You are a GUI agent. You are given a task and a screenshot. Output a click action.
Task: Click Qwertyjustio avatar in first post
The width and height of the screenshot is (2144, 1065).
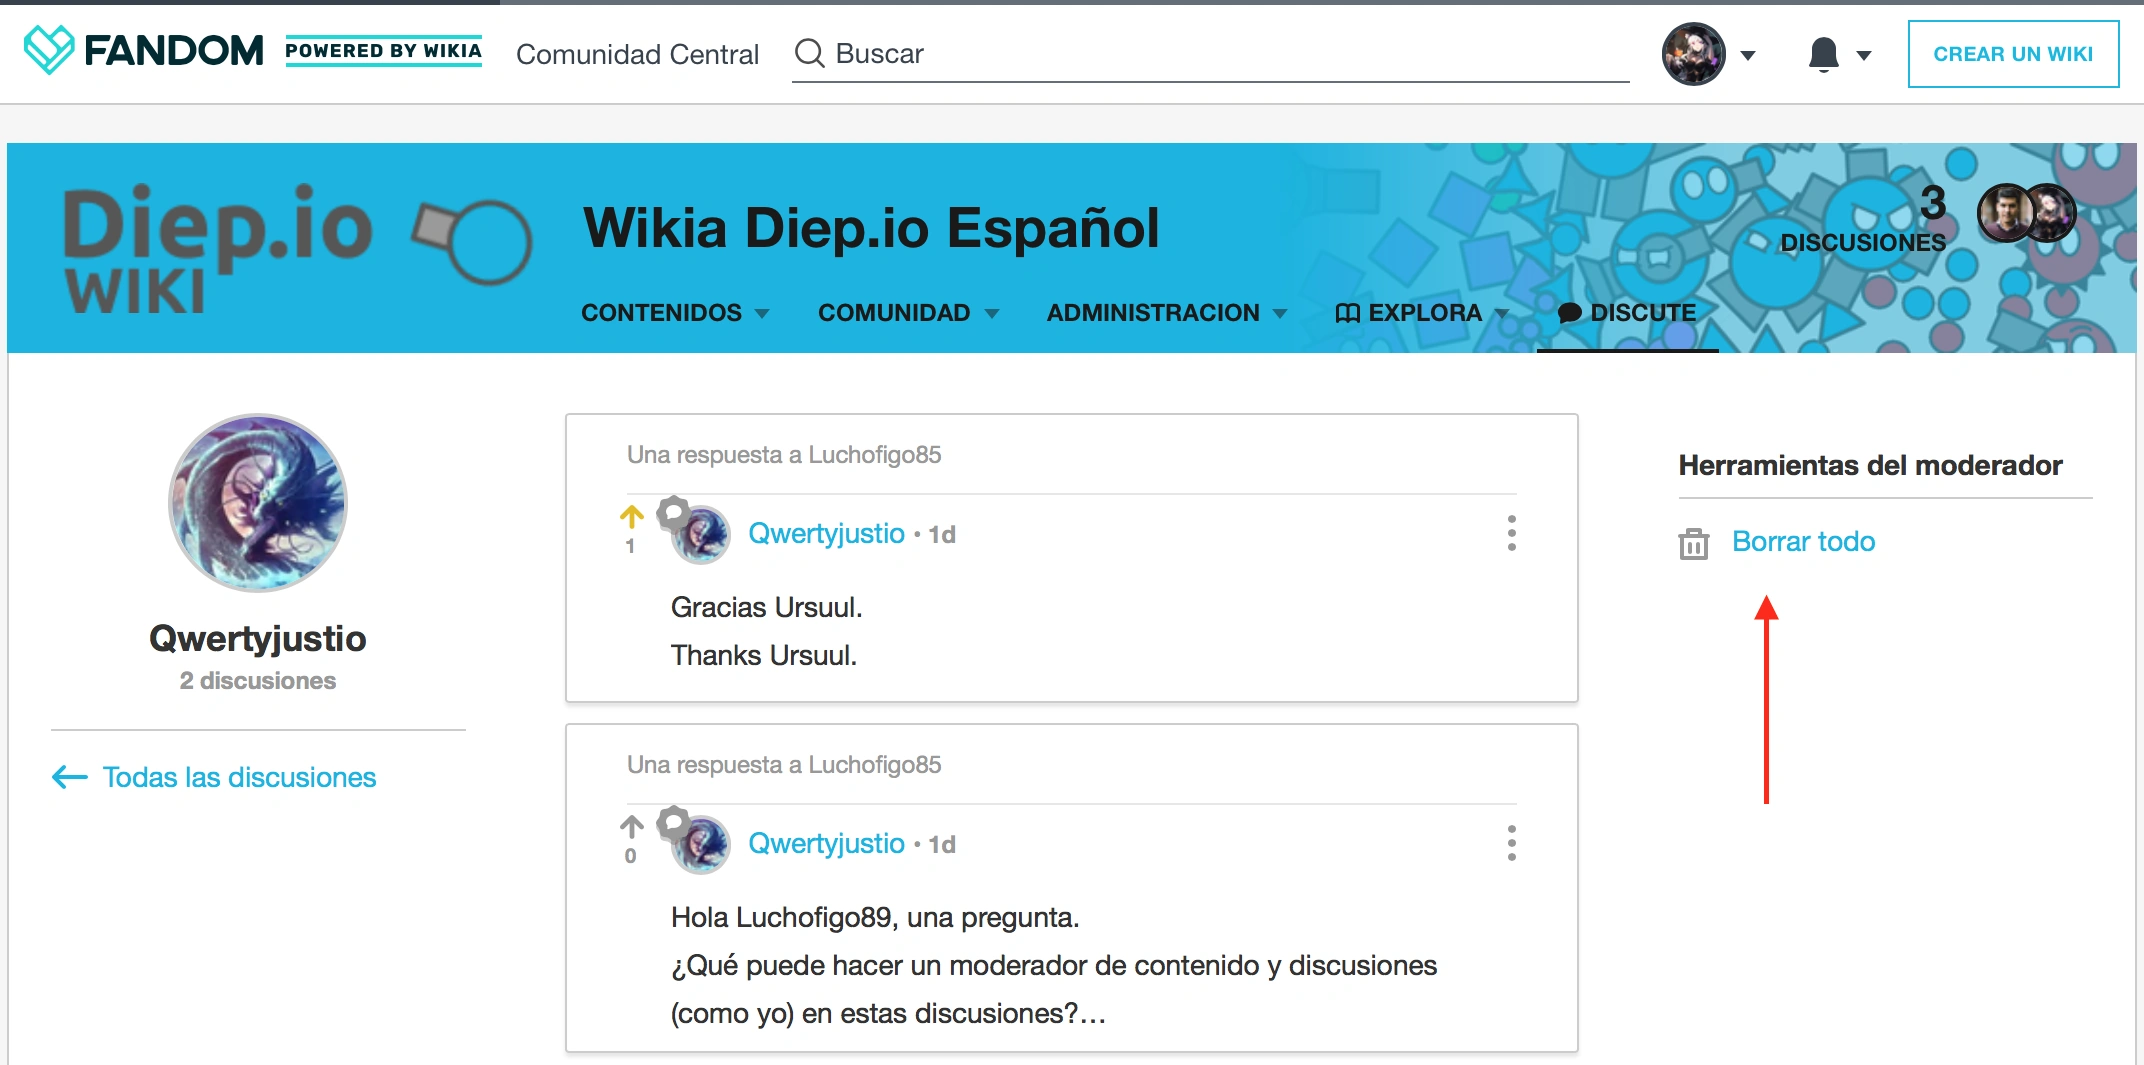tap(701, 535)
